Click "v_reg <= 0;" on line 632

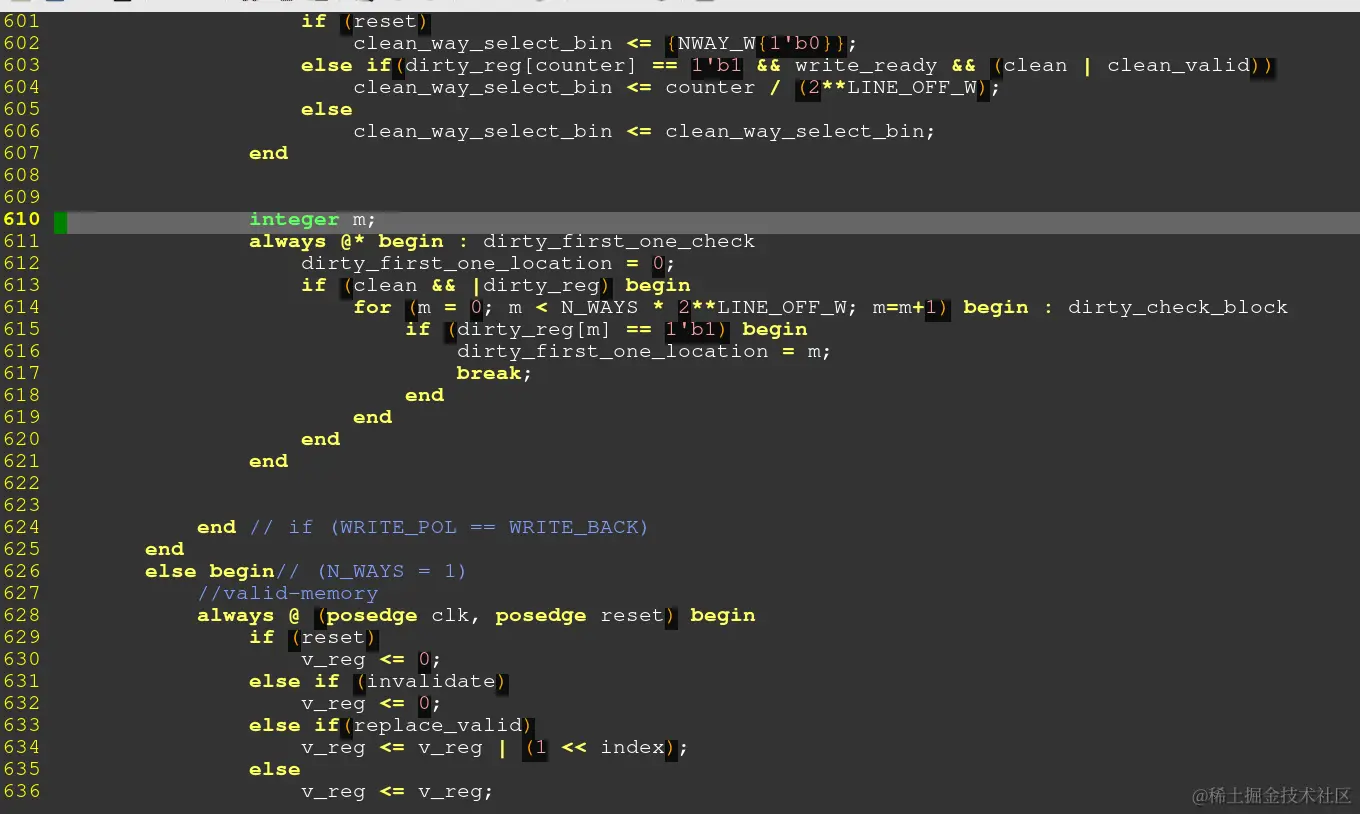372,704
